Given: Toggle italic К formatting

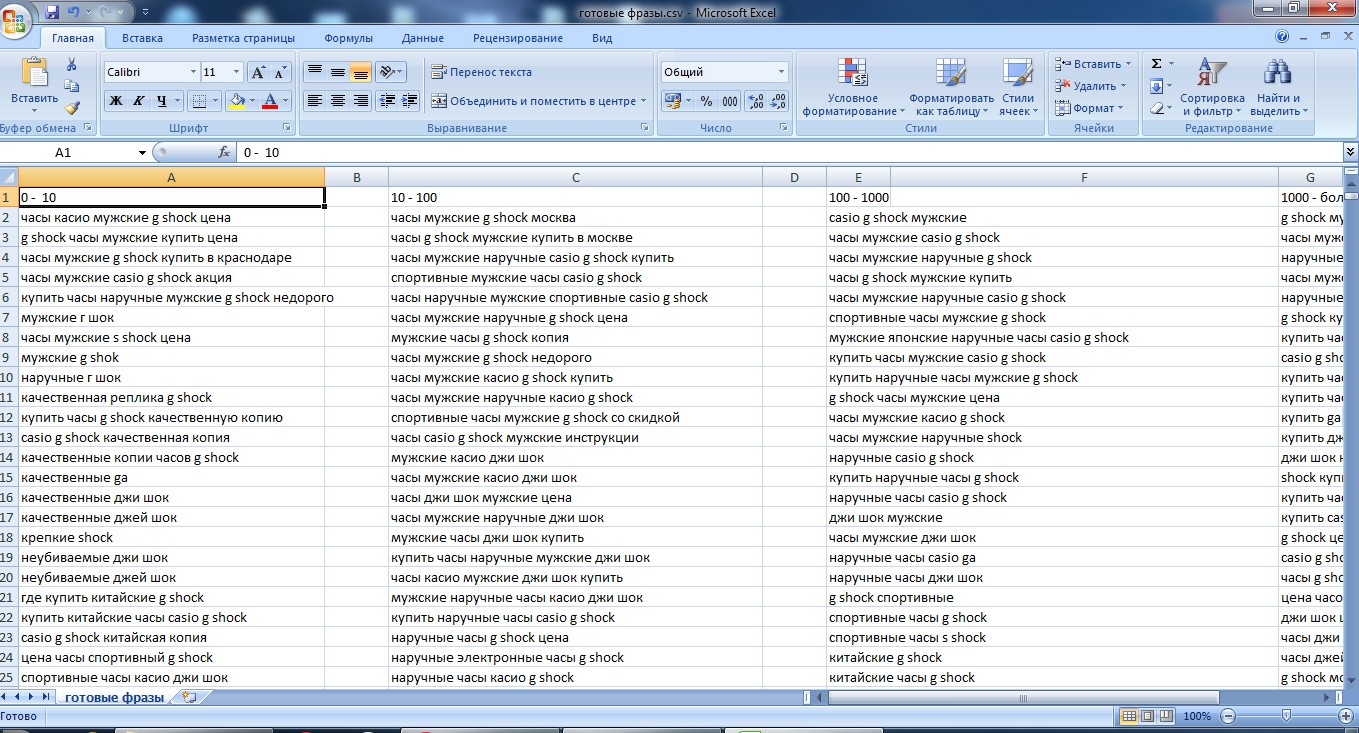Looking at the screenshot, I should pyautogui.click(x=139, y=101).
